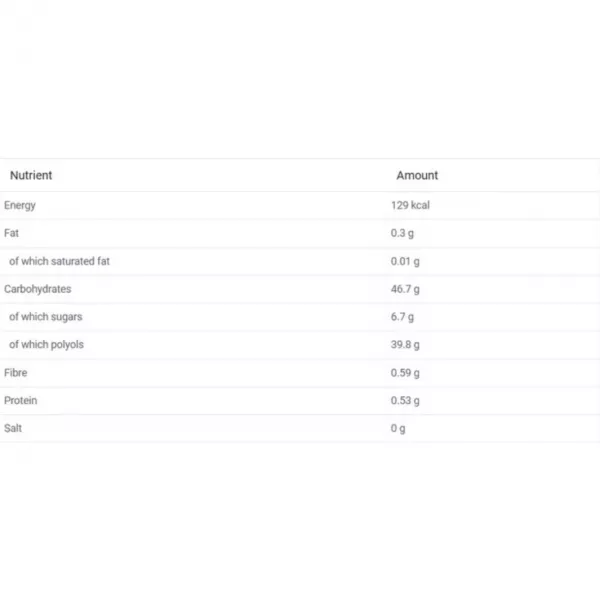The width and height of the screenshot is (600, 600).
Task: Click the 46.7 g carbohydrate value
Action: [405, 289]
